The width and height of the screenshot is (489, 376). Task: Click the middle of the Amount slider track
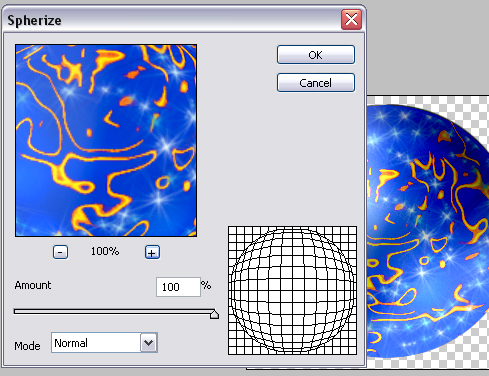[114, 311]
